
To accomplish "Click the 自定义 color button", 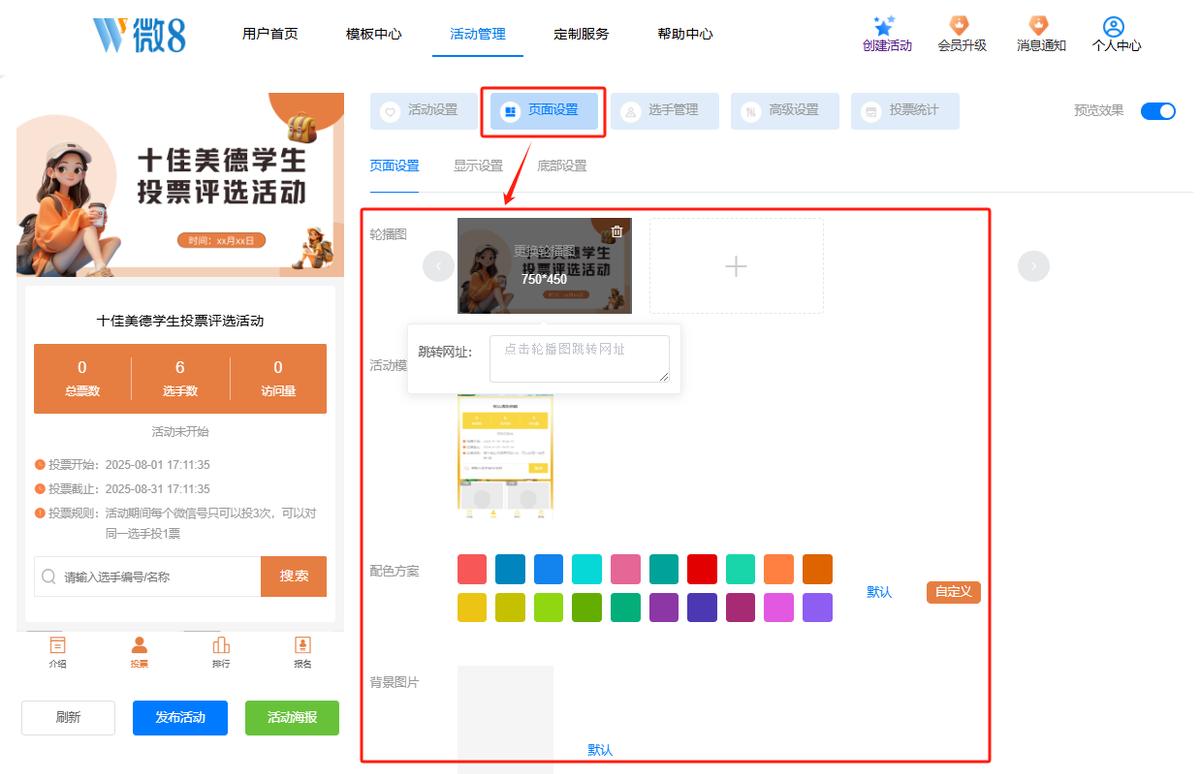I will 954,592.
